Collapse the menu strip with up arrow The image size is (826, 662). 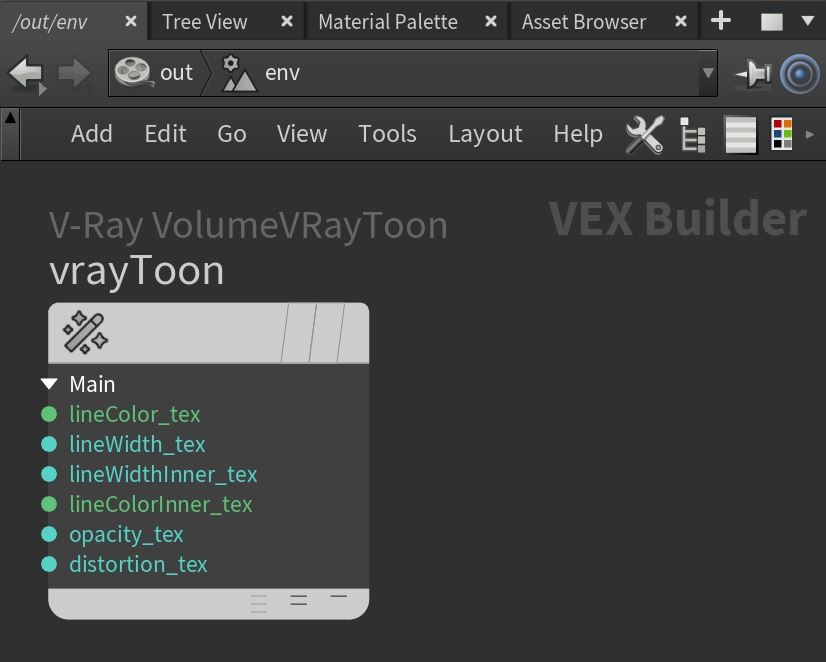pos(10,118)
